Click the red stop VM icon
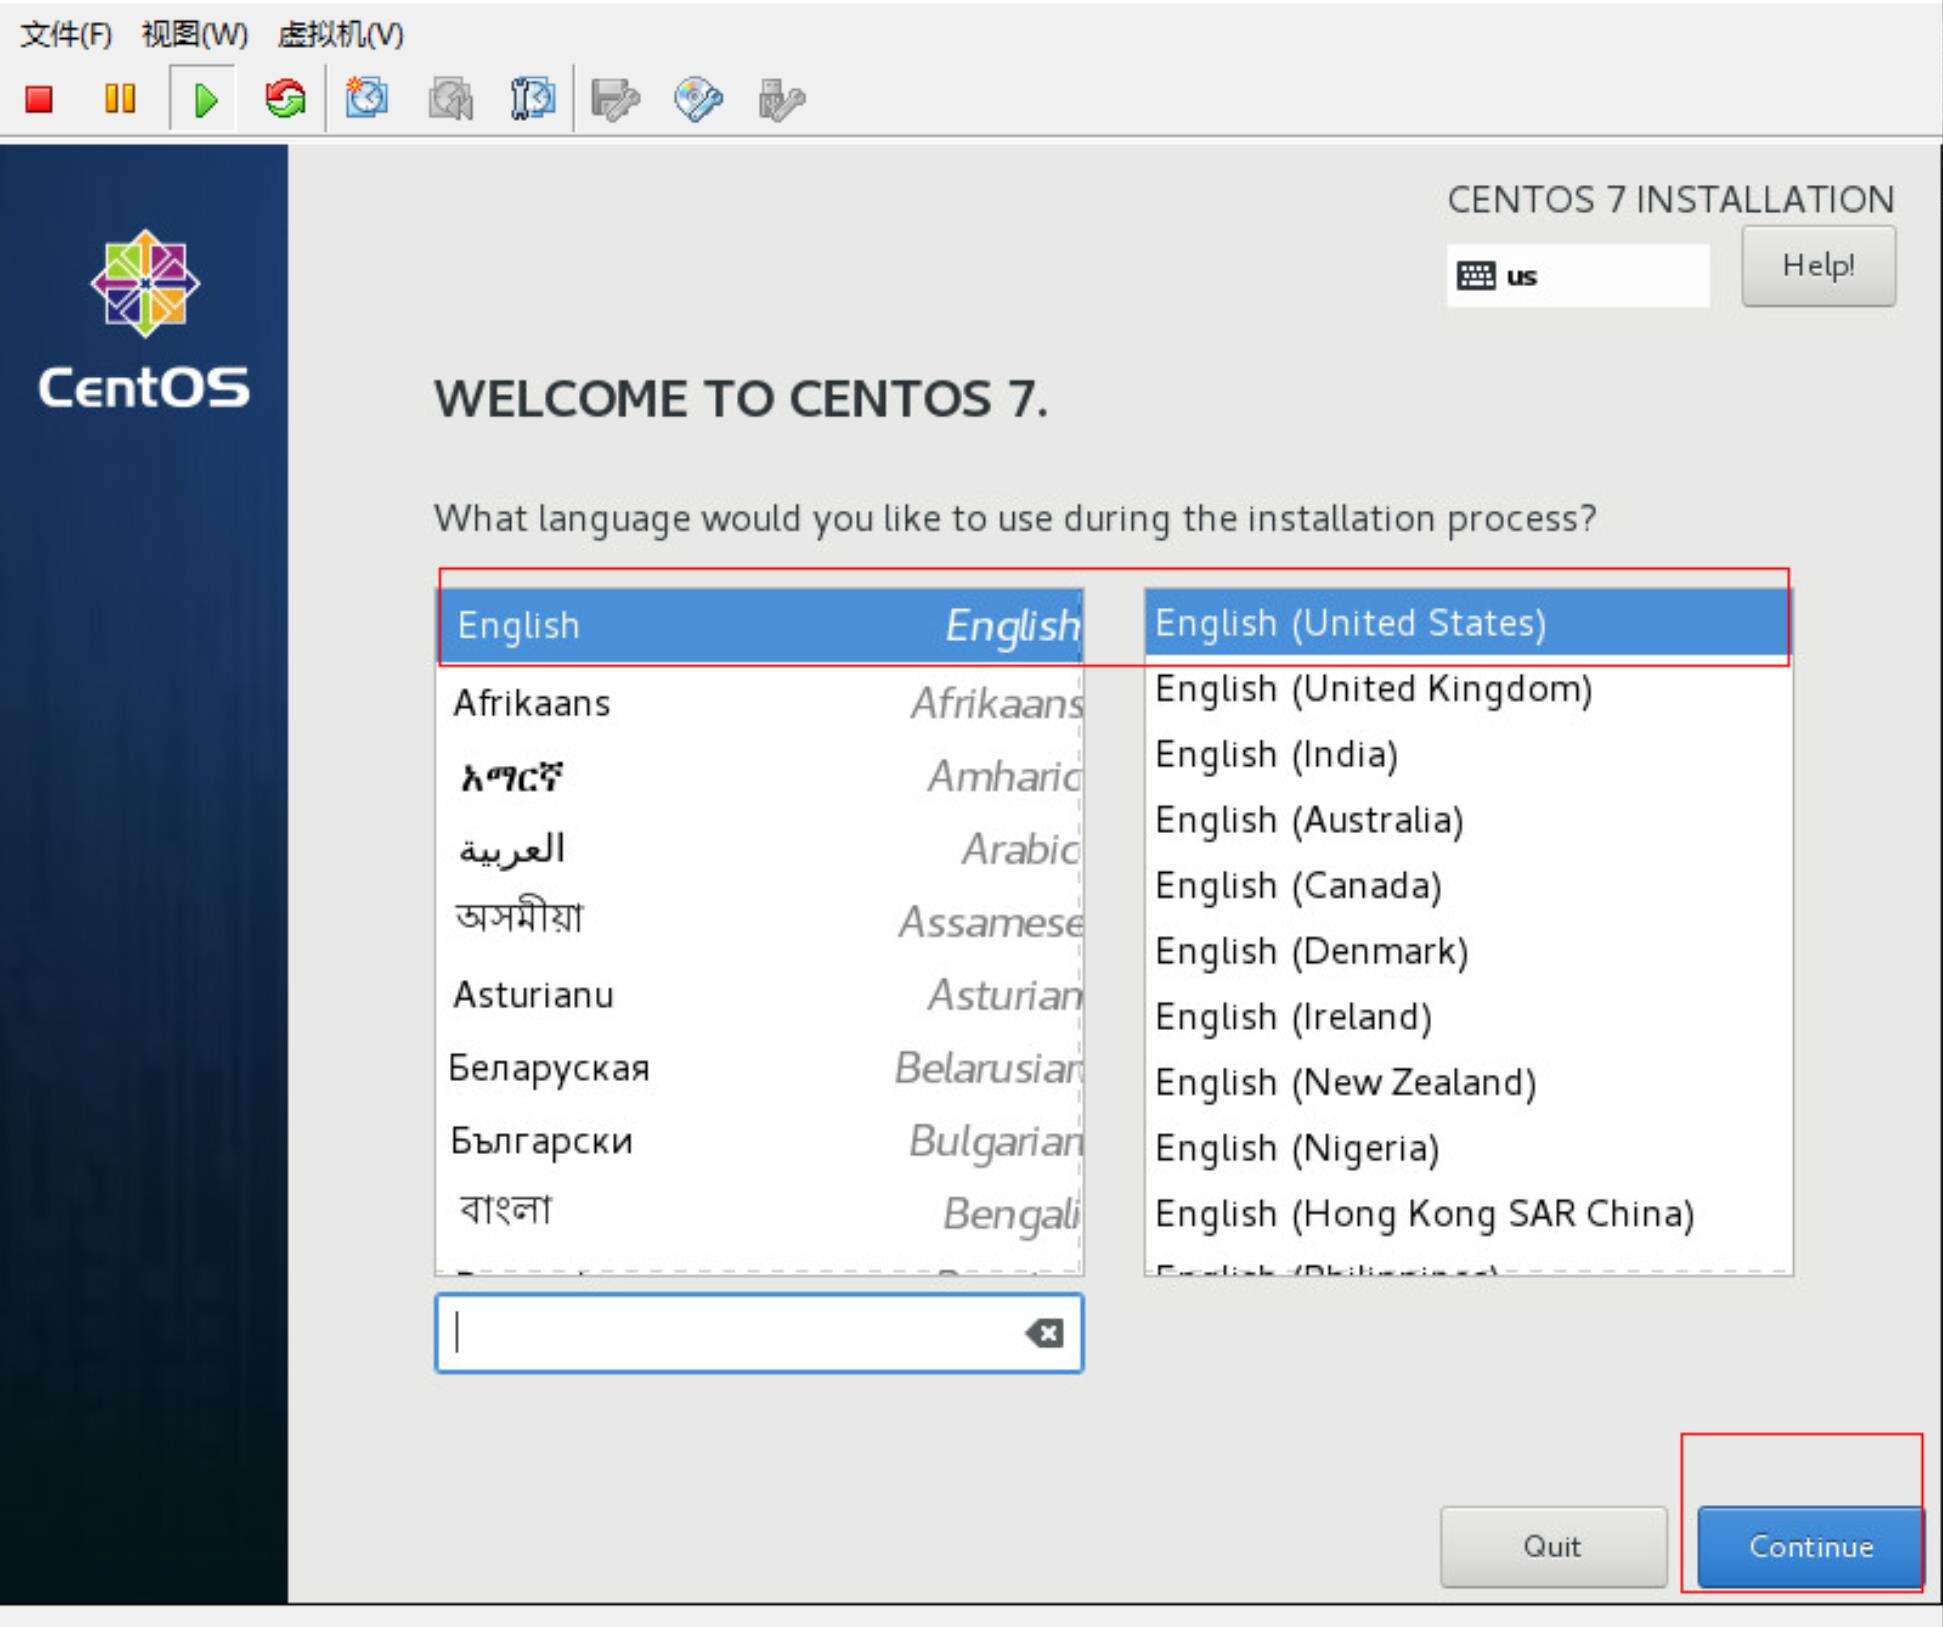This screenshot has height=1627, width=1943. click(x=39, y=99)
